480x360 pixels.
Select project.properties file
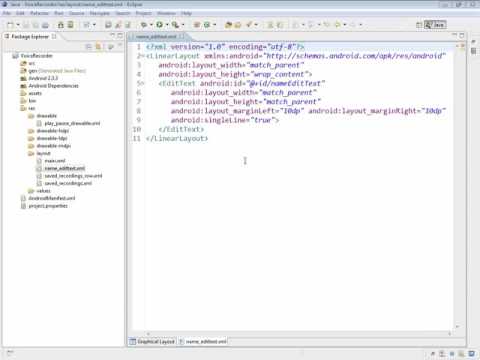(44, 206)
